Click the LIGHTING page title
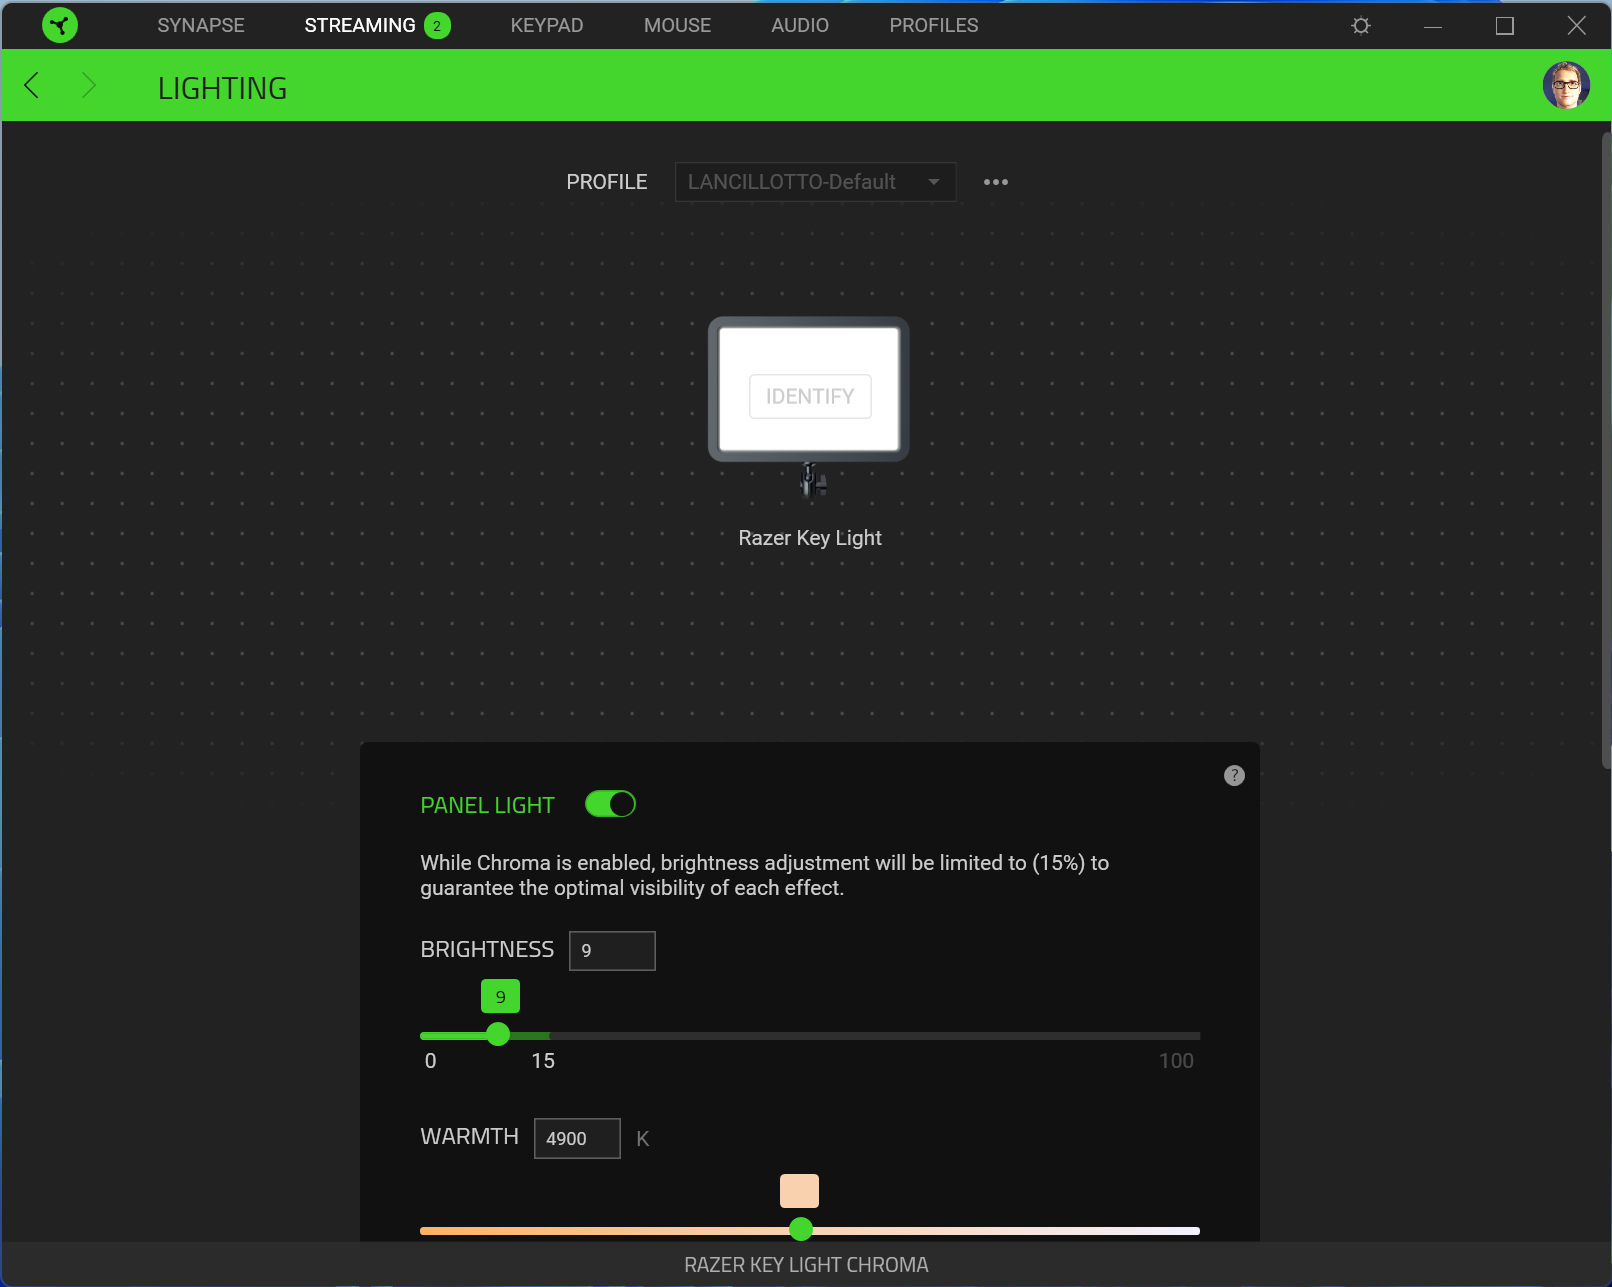Image resolution: width=1612 pixels, height=1287 pixels. click(222, 88)
